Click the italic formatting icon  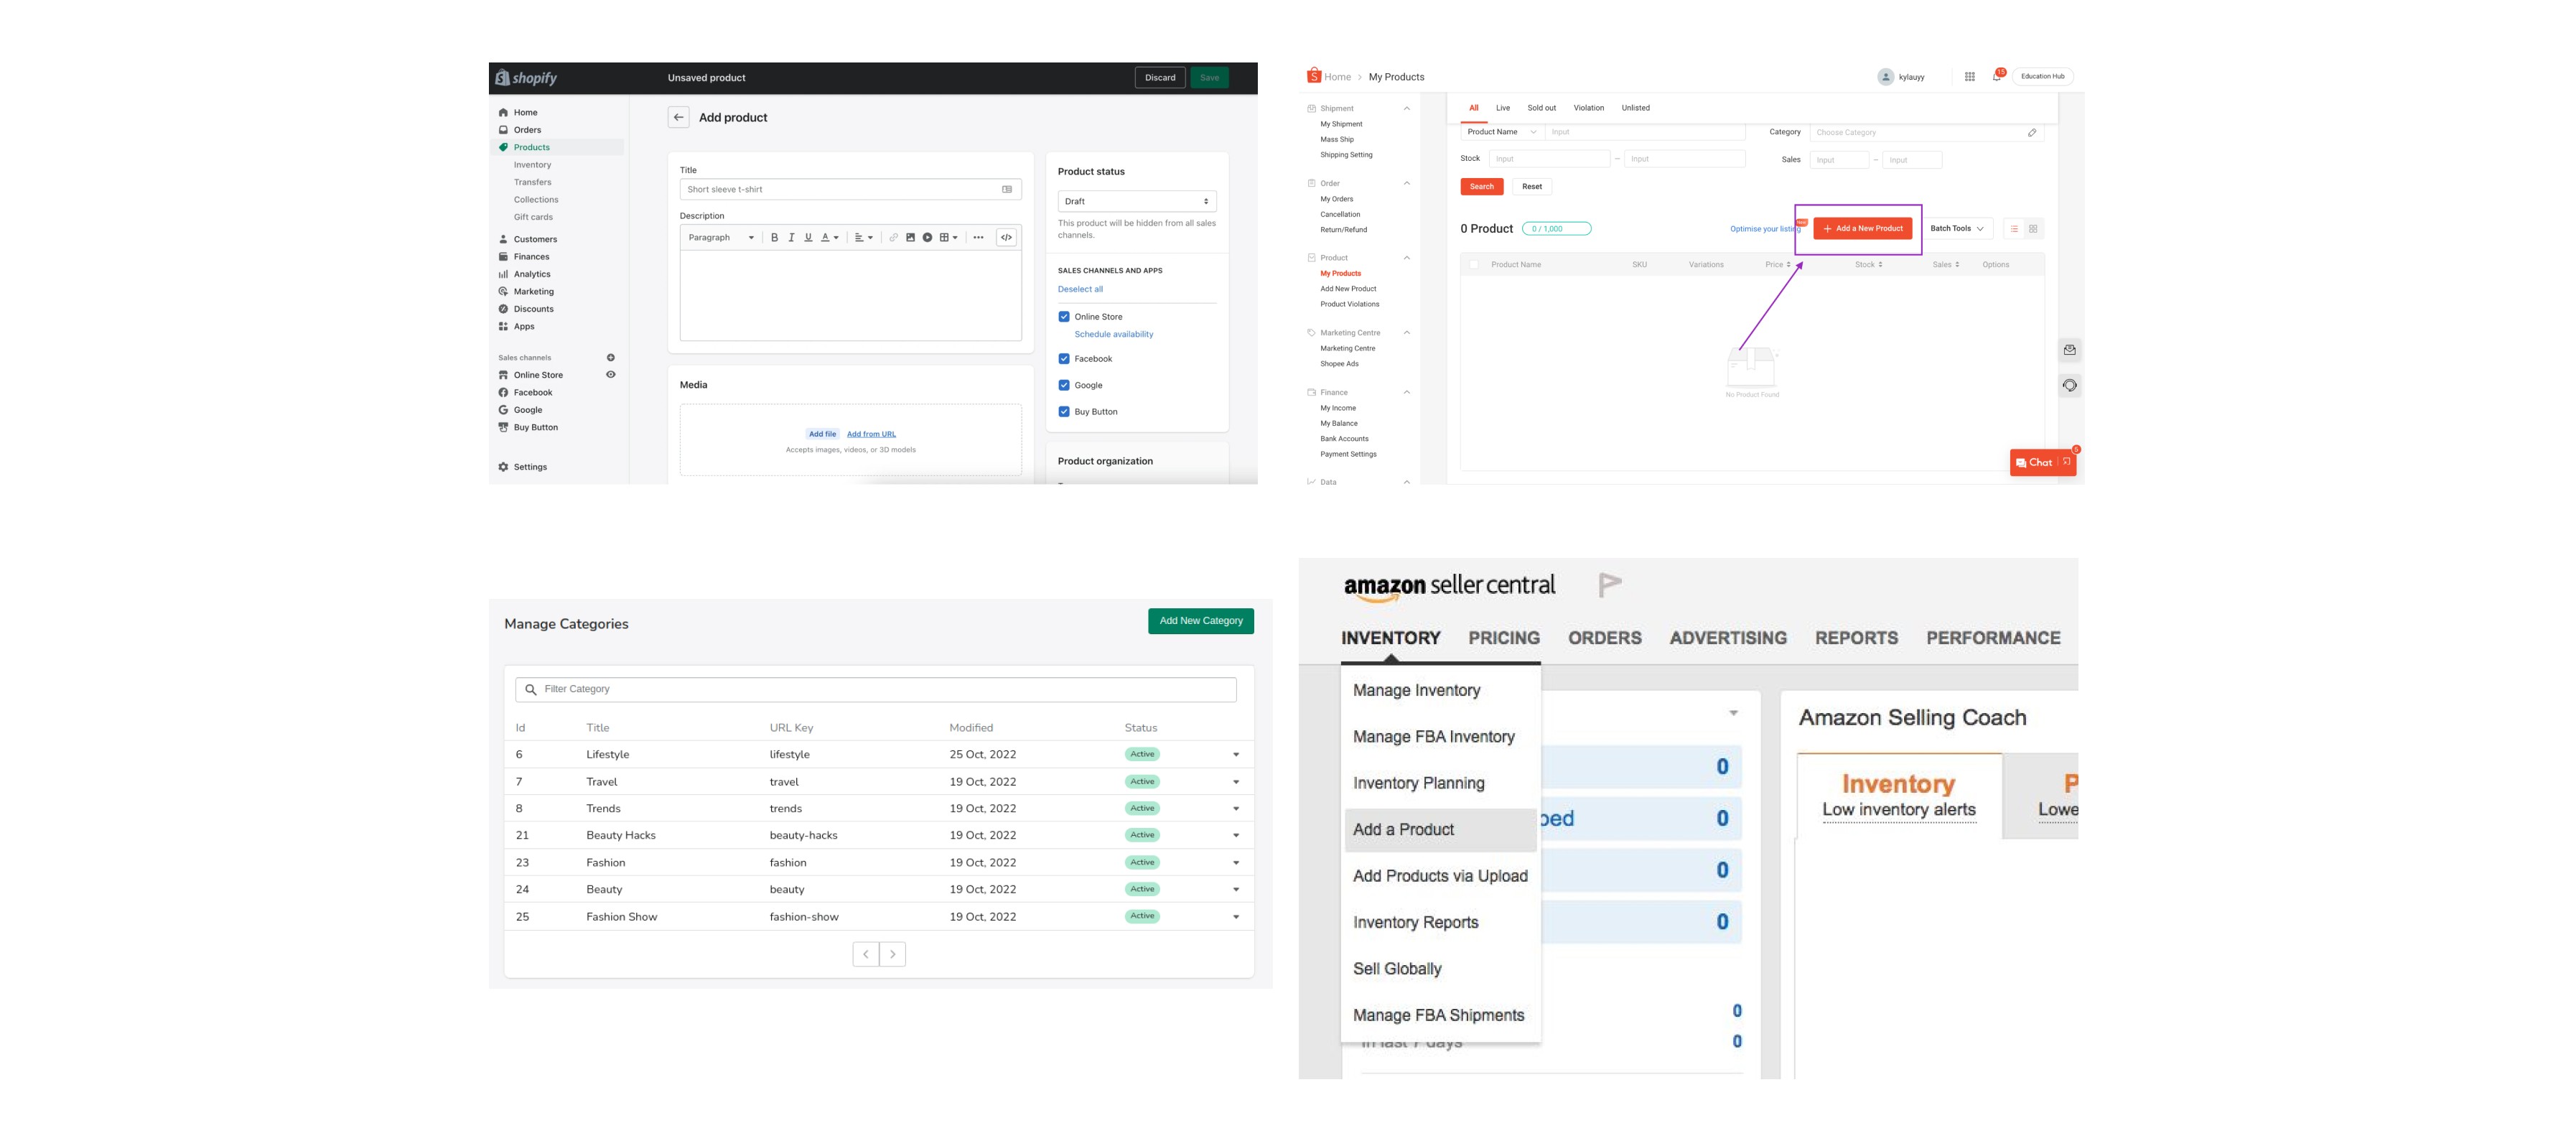[791, 238]
